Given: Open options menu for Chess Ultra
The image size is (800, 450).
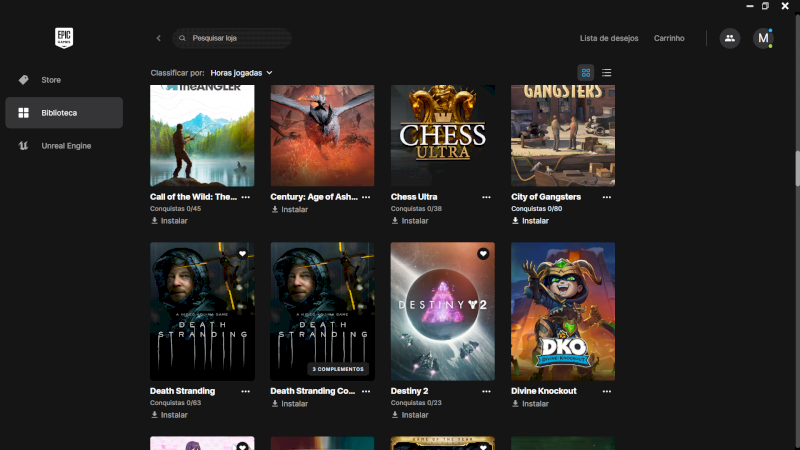Looking at the screenshot, I should (486, 197).
